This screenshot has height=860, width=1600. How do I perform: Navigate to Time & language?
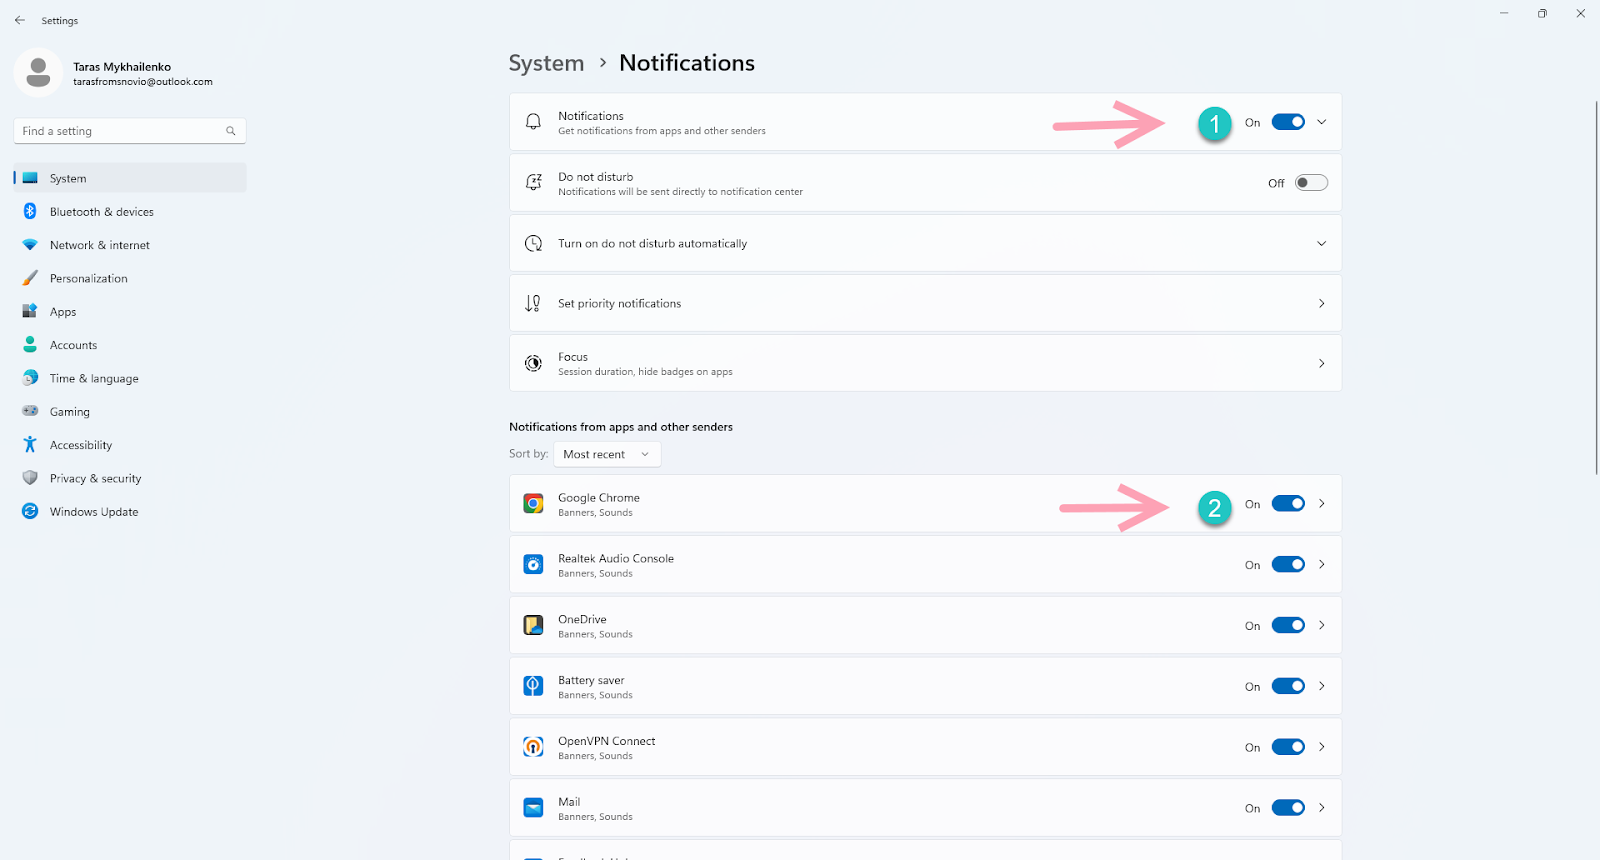(130, 378)
